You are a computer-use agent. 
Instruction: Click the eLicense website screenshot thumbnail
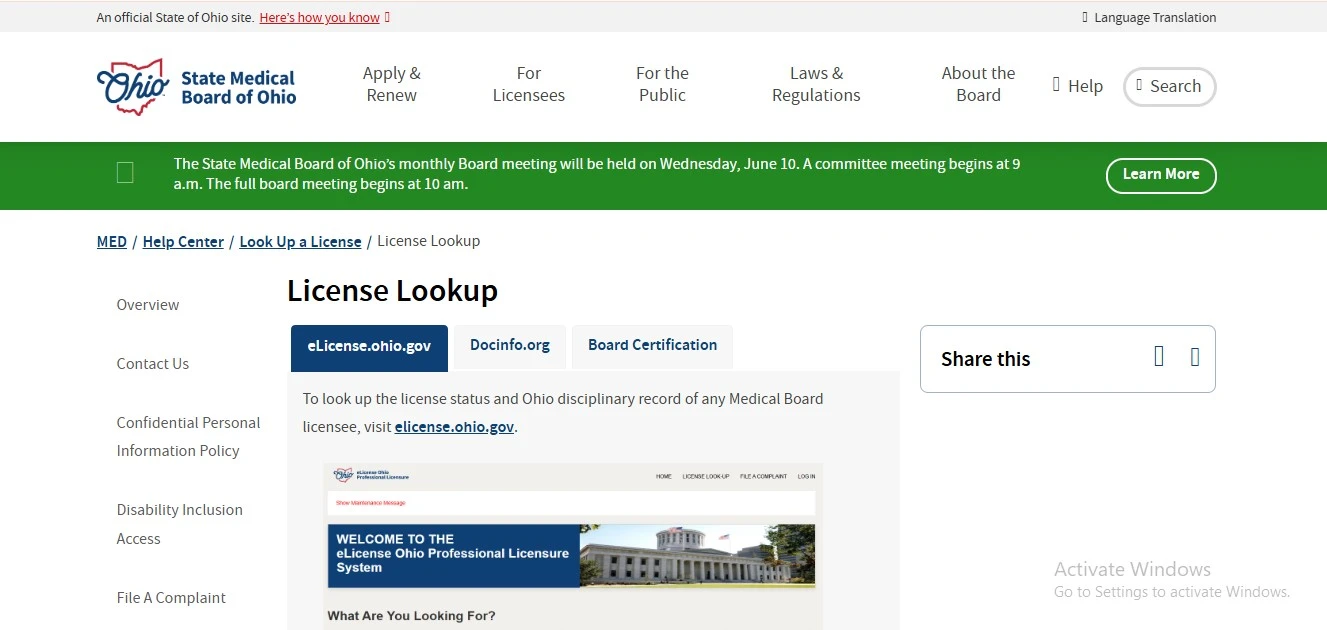[x=572, y=546]
